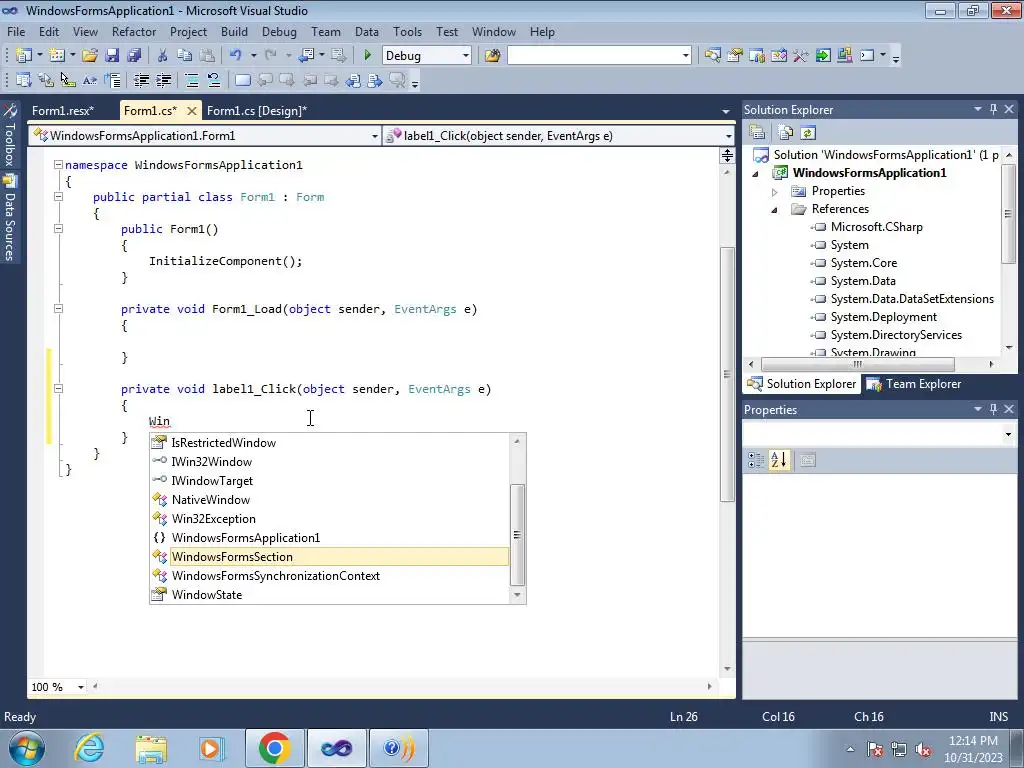This screenshot has height=768, width=1024.
Task: Collapse the label1_Click method outline
Action: click(58, 389)
